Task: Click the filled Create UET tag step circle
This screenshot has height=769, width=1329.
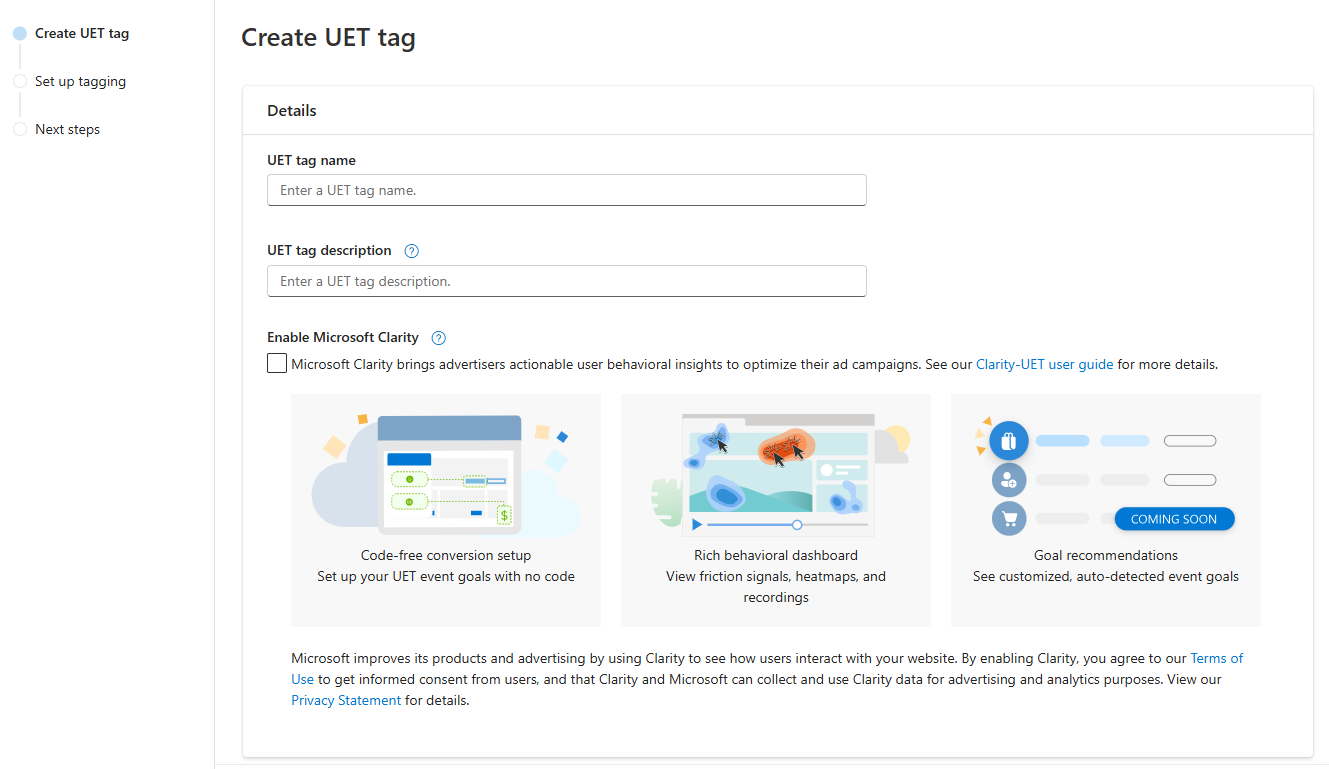Action: [x=18, y=33]
